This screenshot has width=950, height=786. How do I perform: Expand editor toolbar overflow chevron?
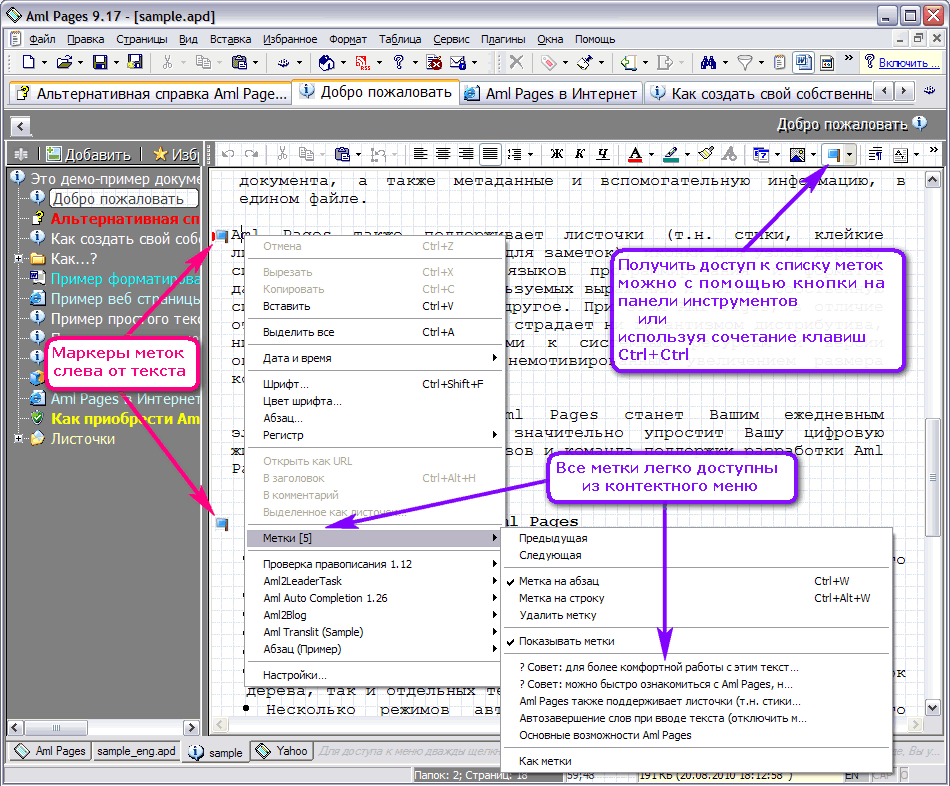pos(934,150)
